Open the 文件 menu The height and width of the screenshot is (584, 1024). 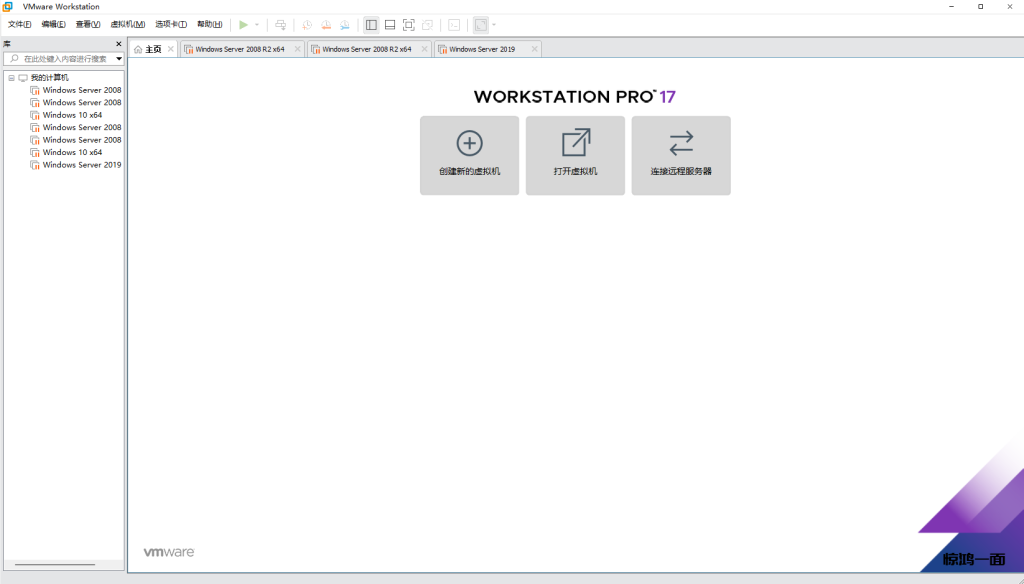(x=19, y=24)
